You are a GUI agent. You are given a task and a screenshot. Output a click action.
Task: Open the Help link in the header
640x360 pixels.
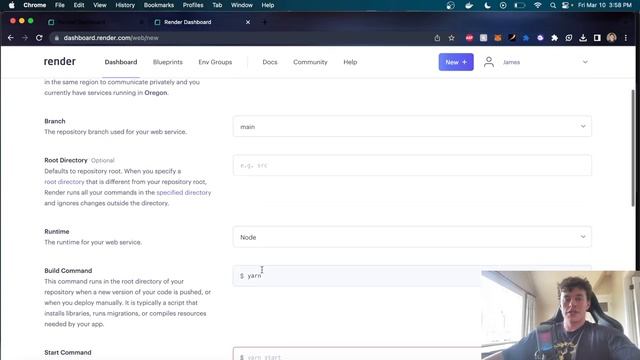350,62
